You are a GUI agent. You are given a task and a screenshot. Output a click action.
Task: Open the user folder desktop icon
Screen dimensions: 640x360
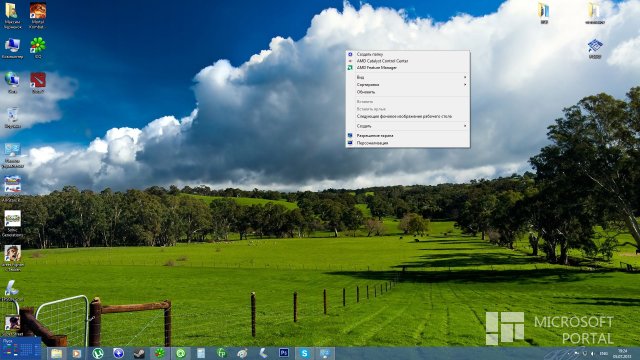point(12,15)
